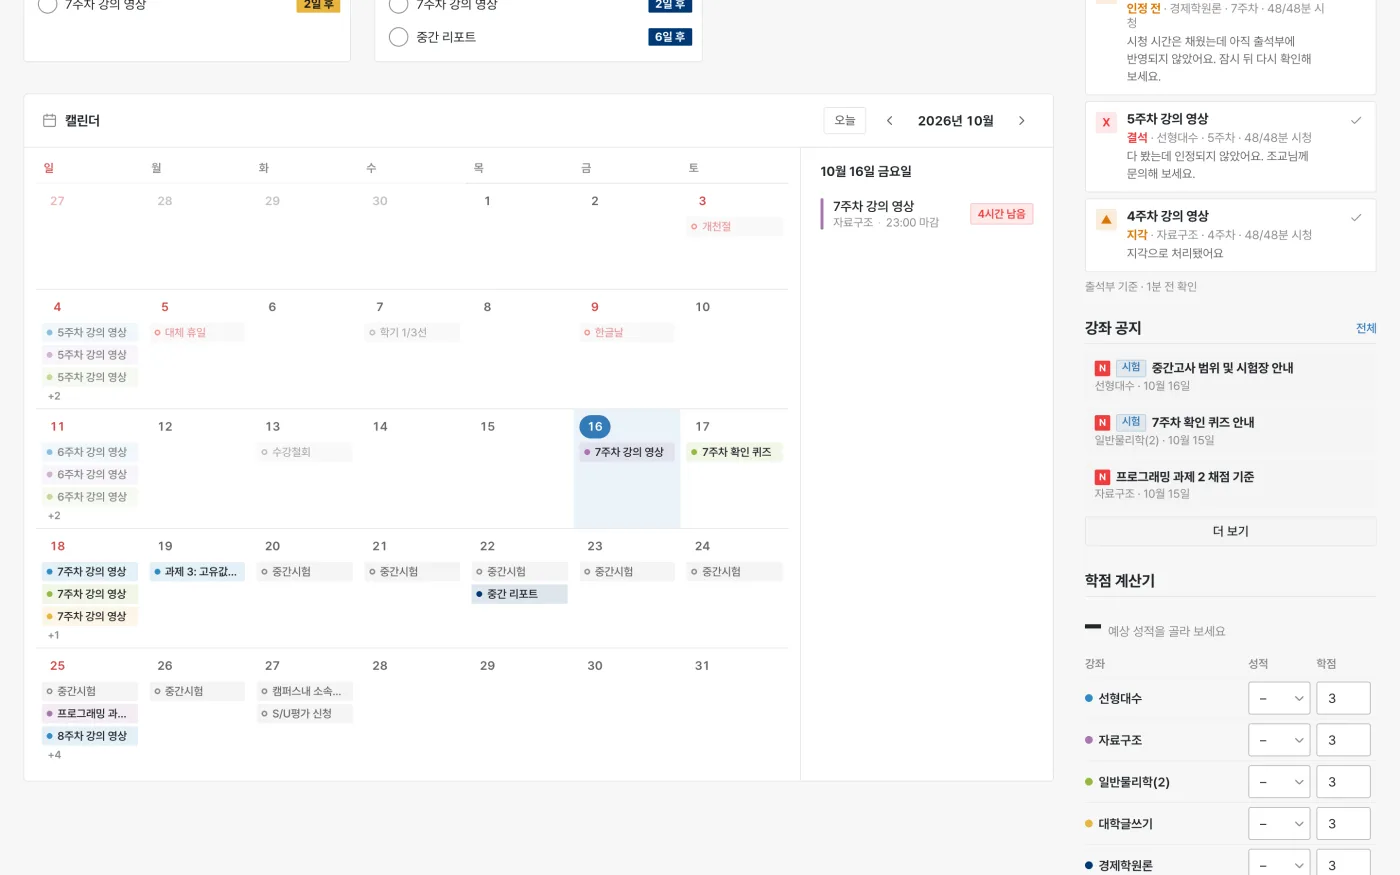Click the 4시간 남음 deadline badge
The image size is (1400, 875).
[1001, 214]
